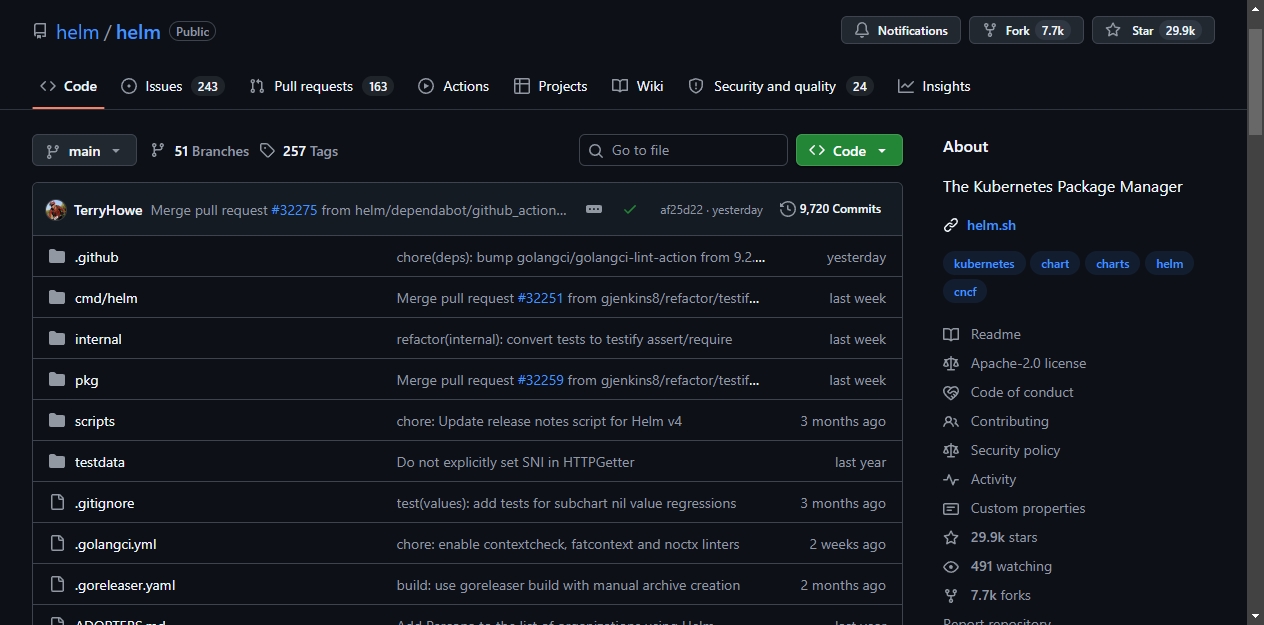Click the green check status icon
The width and height of the screenshot is (1264, 625).
[x=630, y=209]
